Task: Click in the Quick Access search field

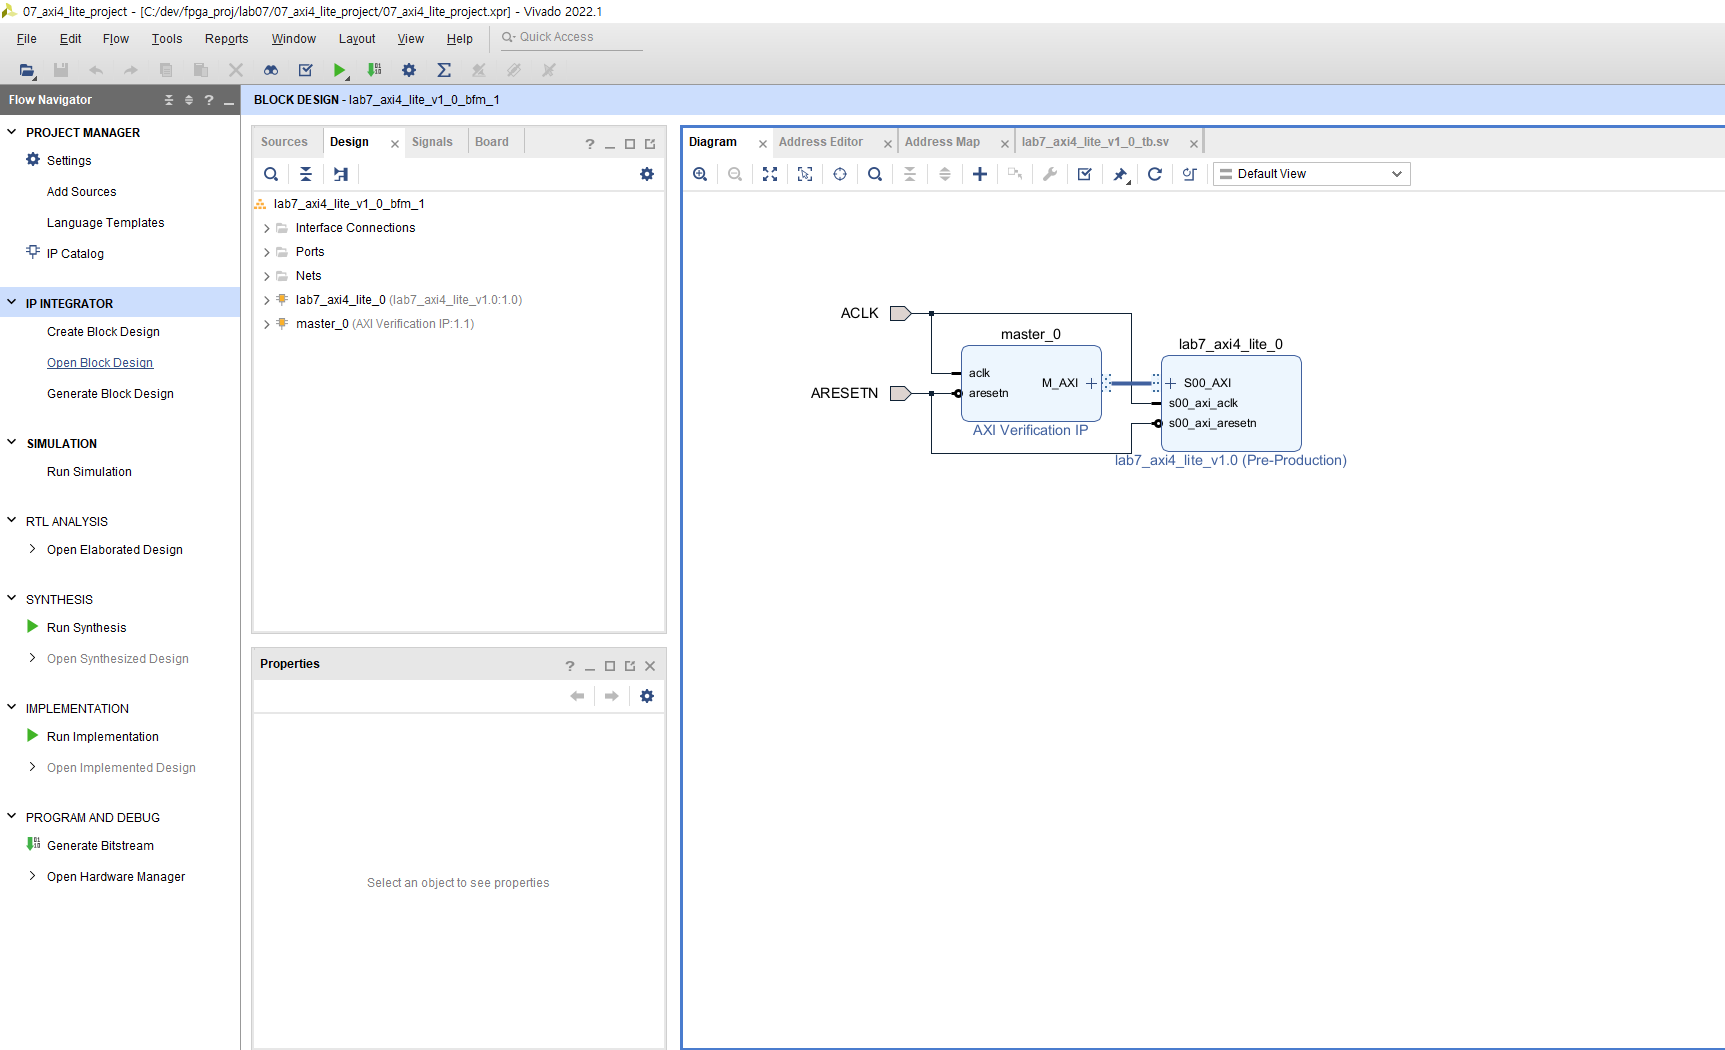Action: [x=571, y=37]
